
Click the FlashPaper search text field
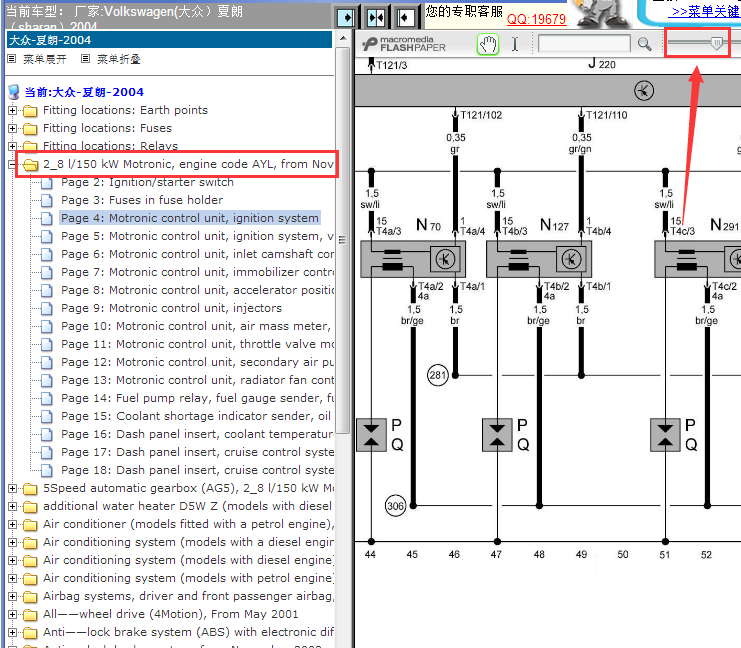click(584, 44)
